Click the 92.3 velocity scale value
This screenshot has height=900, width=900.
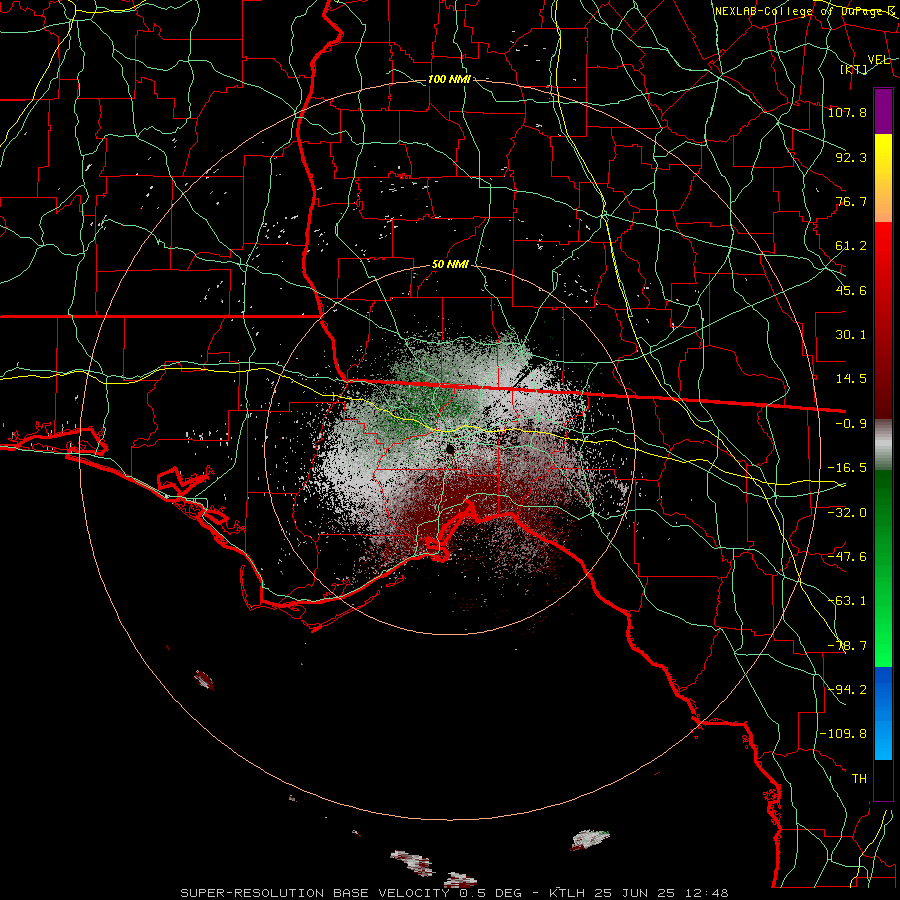coord(851,157)
